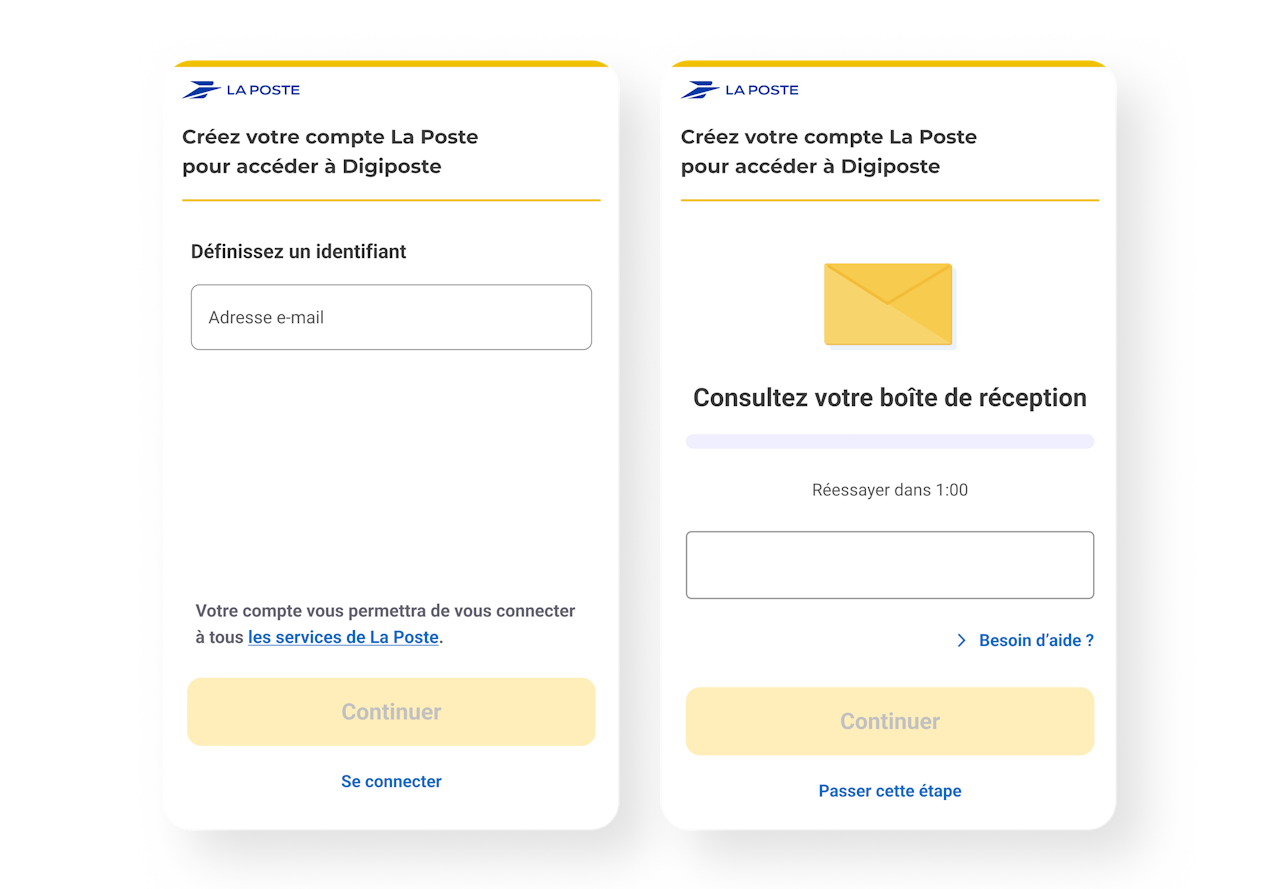Click right card title Créez votre compte

tap(829, 151)
